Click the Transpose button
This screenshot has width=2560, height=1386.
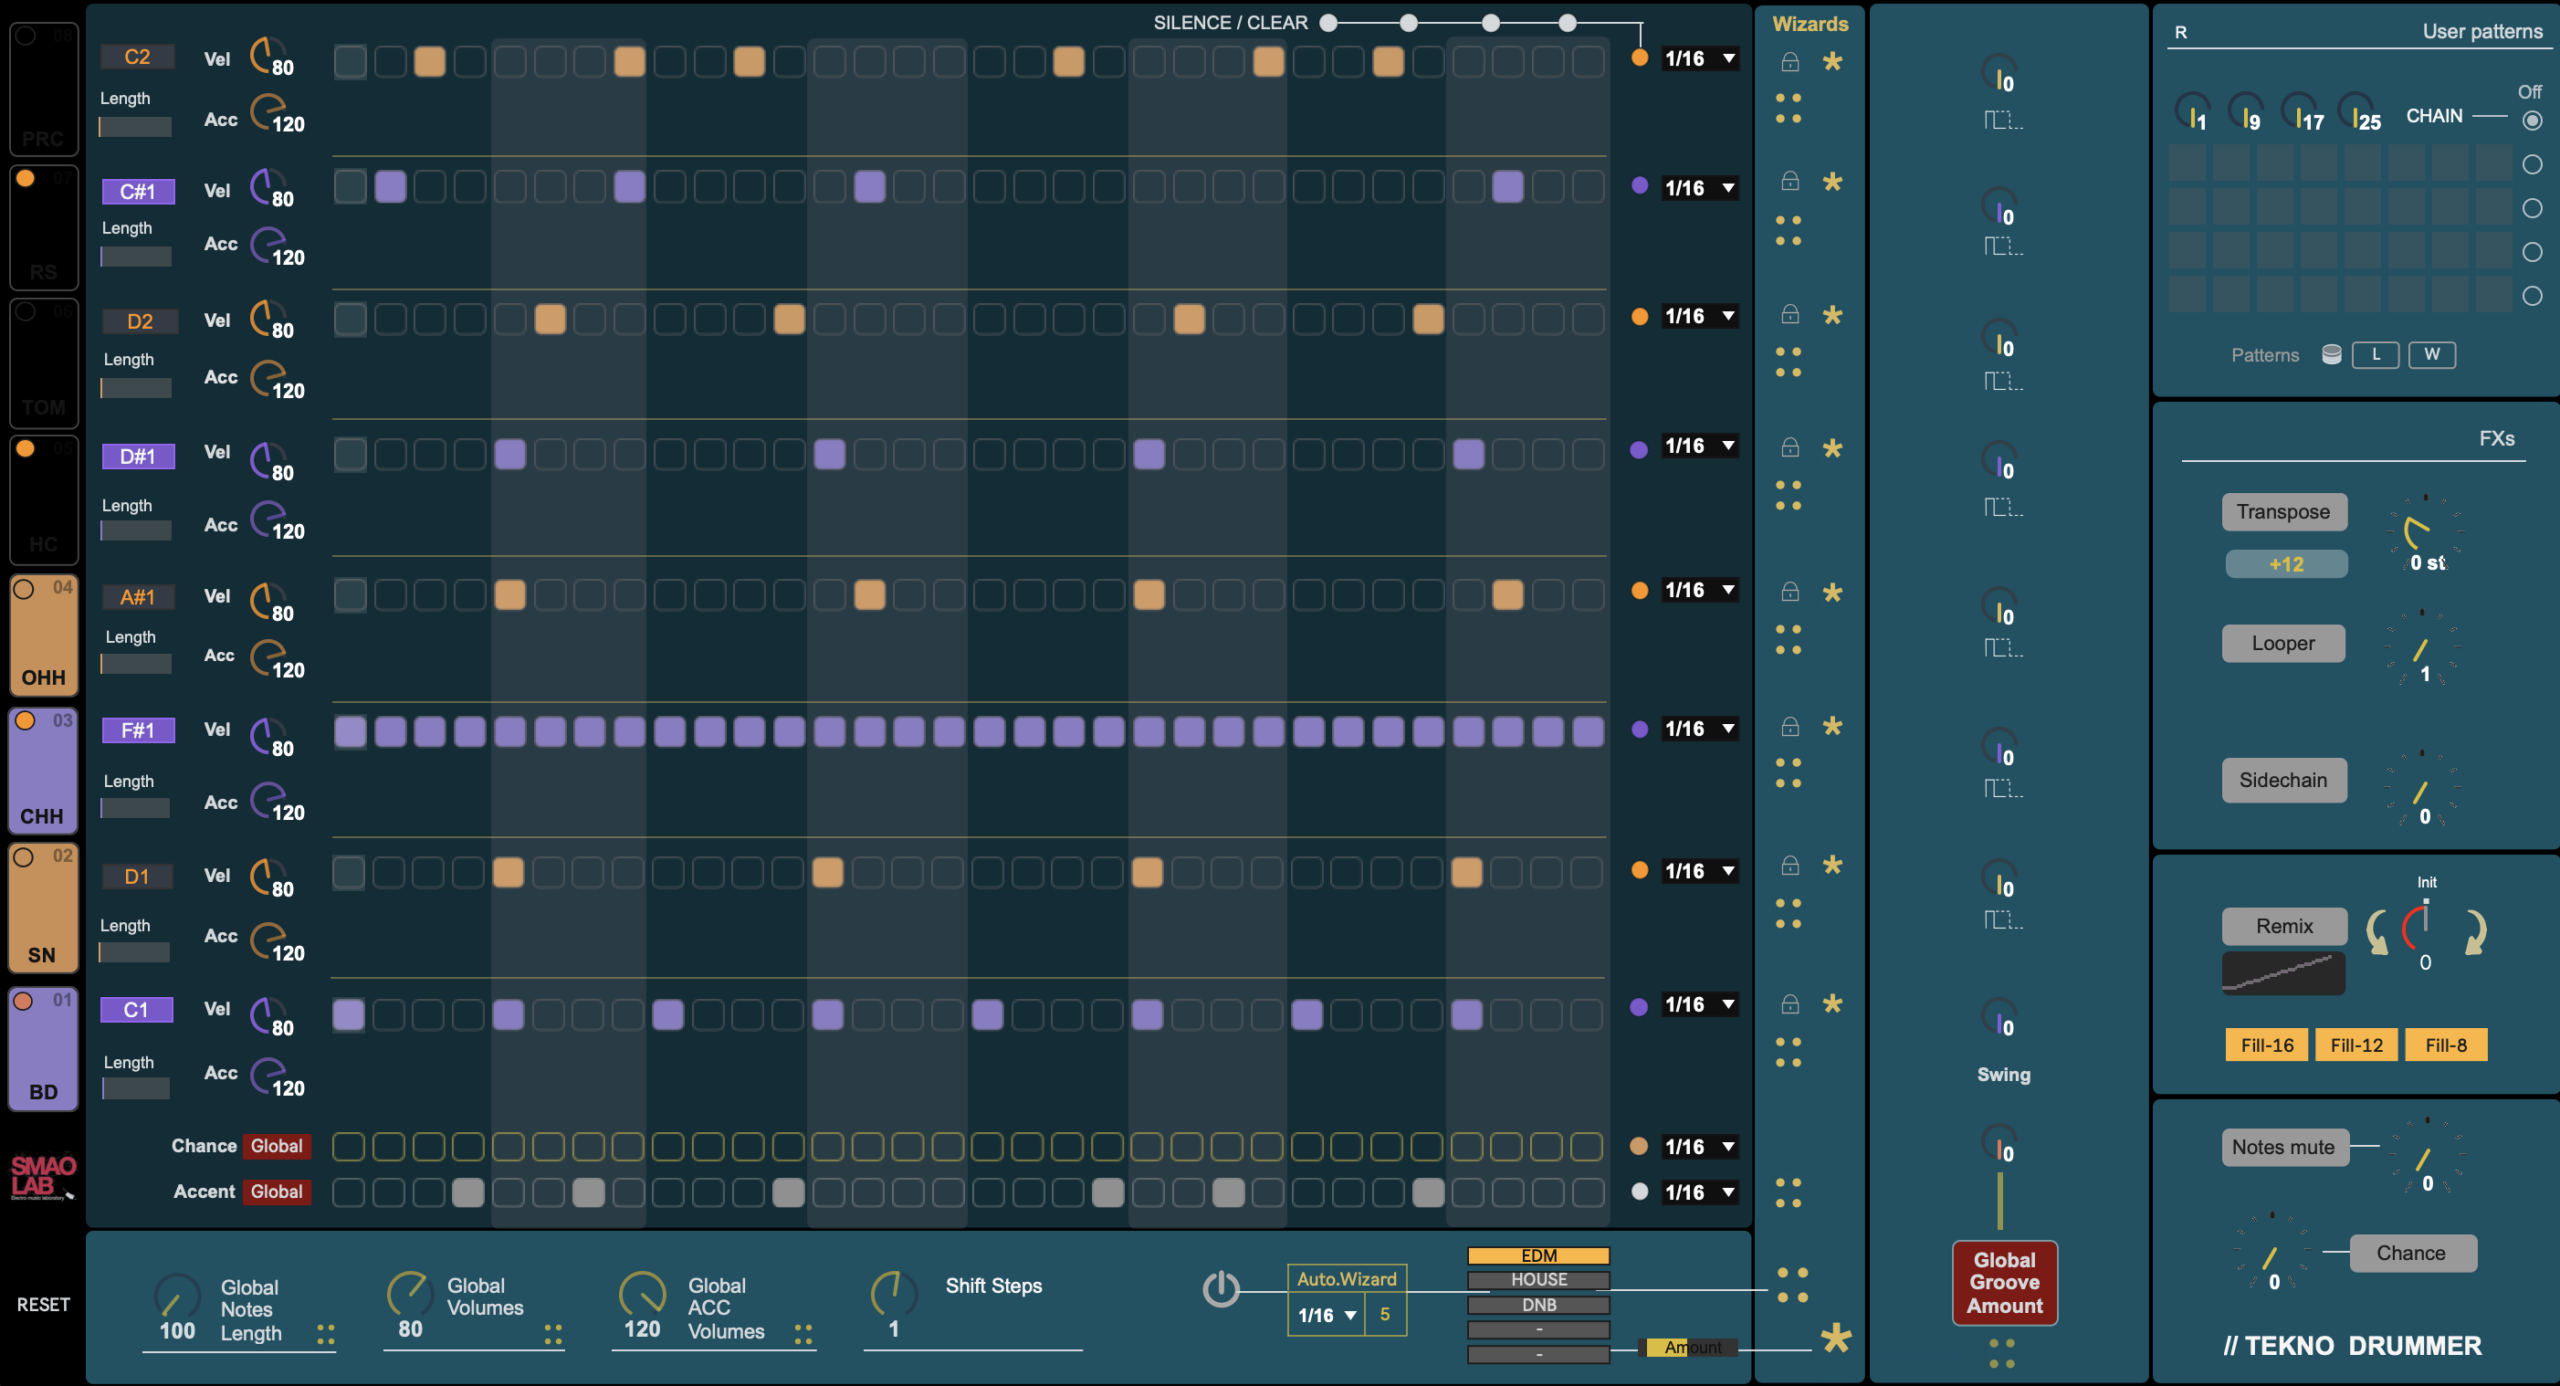click(2284, 512)
